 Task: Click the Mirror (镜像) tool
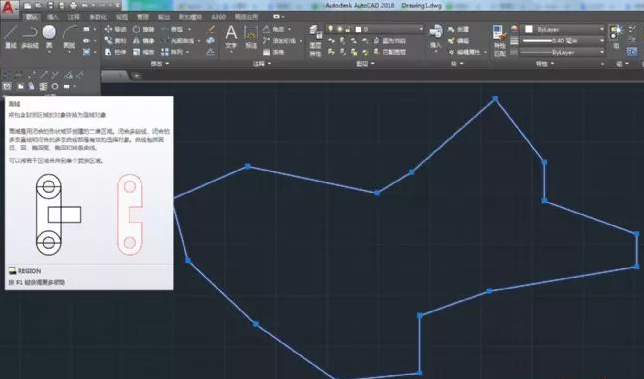tap(143, 41)
